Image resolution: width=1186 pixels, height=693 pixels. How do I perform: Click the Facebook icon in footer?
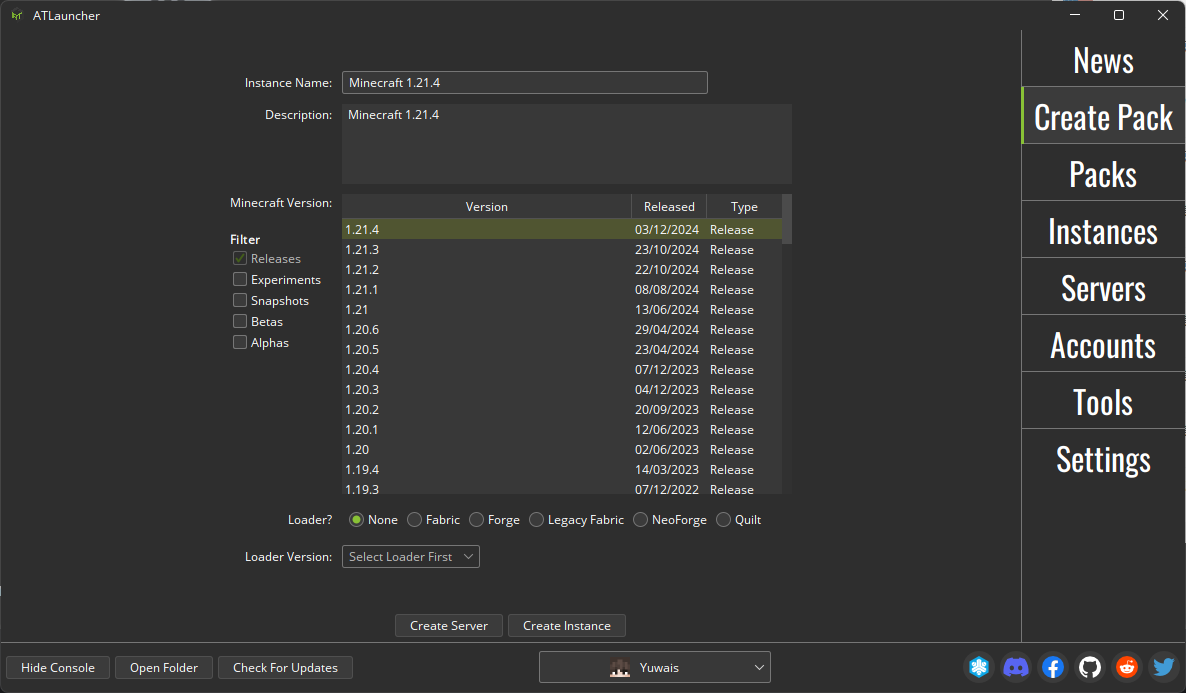(1053, 667)
